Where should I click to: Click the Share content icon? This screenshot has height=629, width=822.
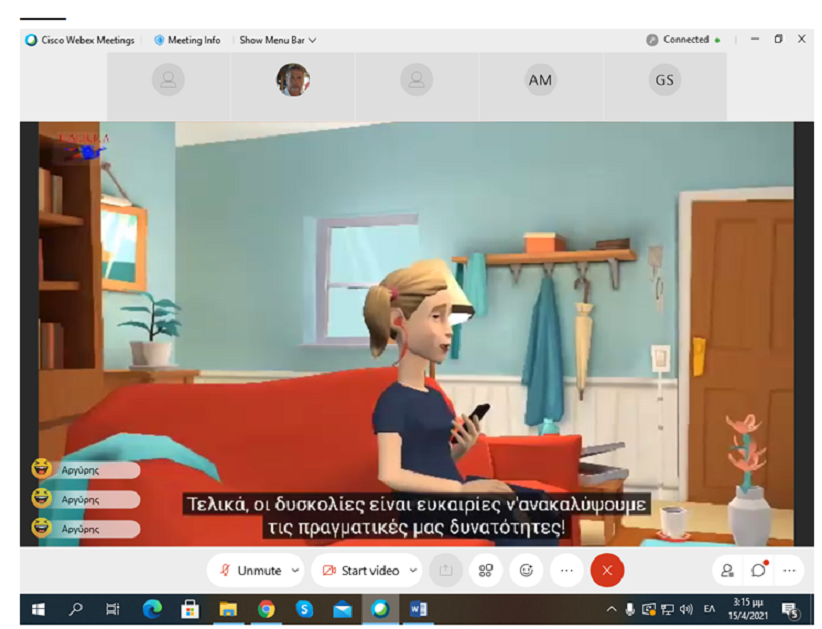point(446,570)
